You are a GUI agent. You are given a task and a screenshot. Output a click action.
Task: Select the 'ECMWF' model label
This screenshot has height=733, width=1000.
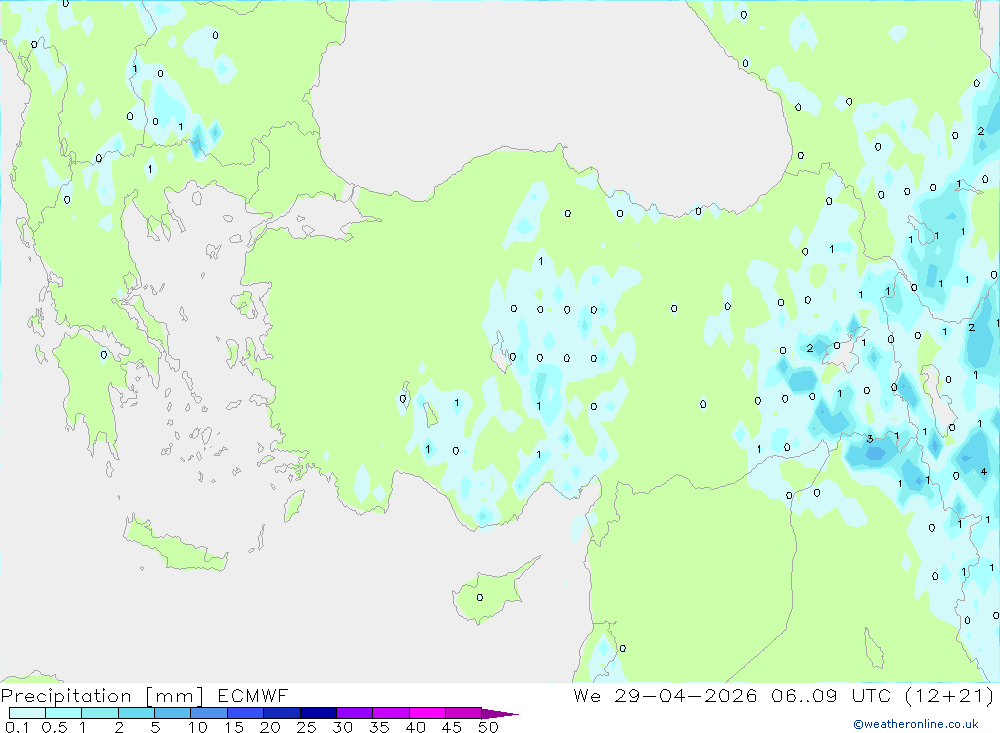click(x=253, y=696)
